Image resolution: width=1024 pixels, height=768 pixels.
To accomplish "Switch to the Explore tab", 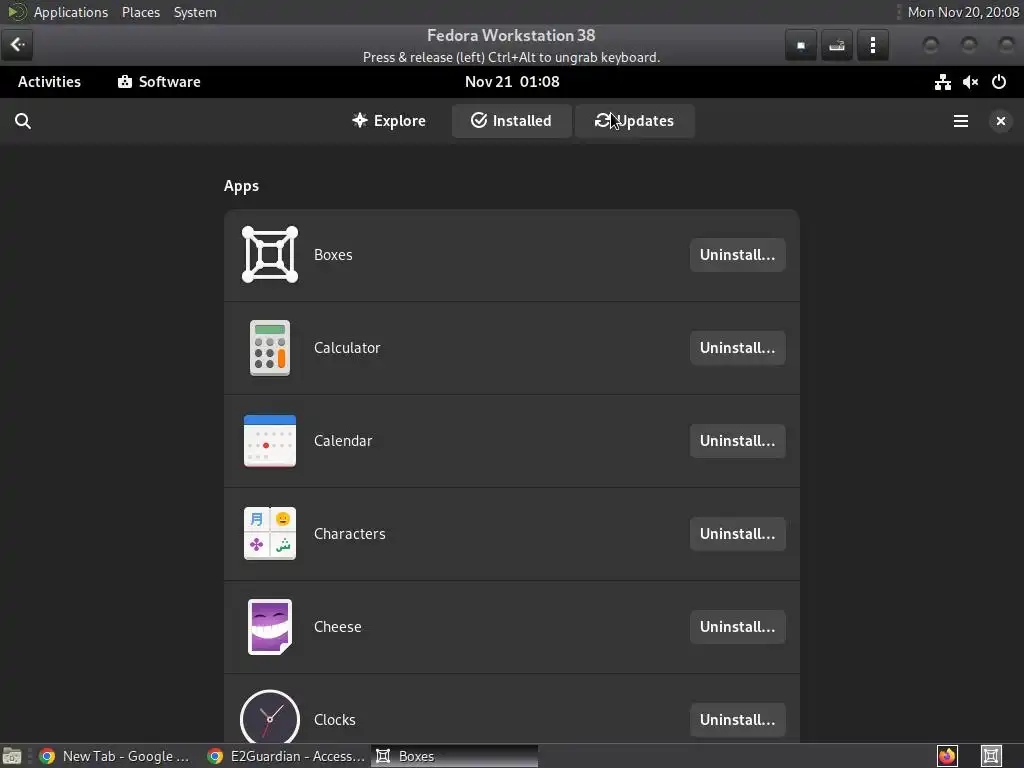I will (x=389, y=121).
